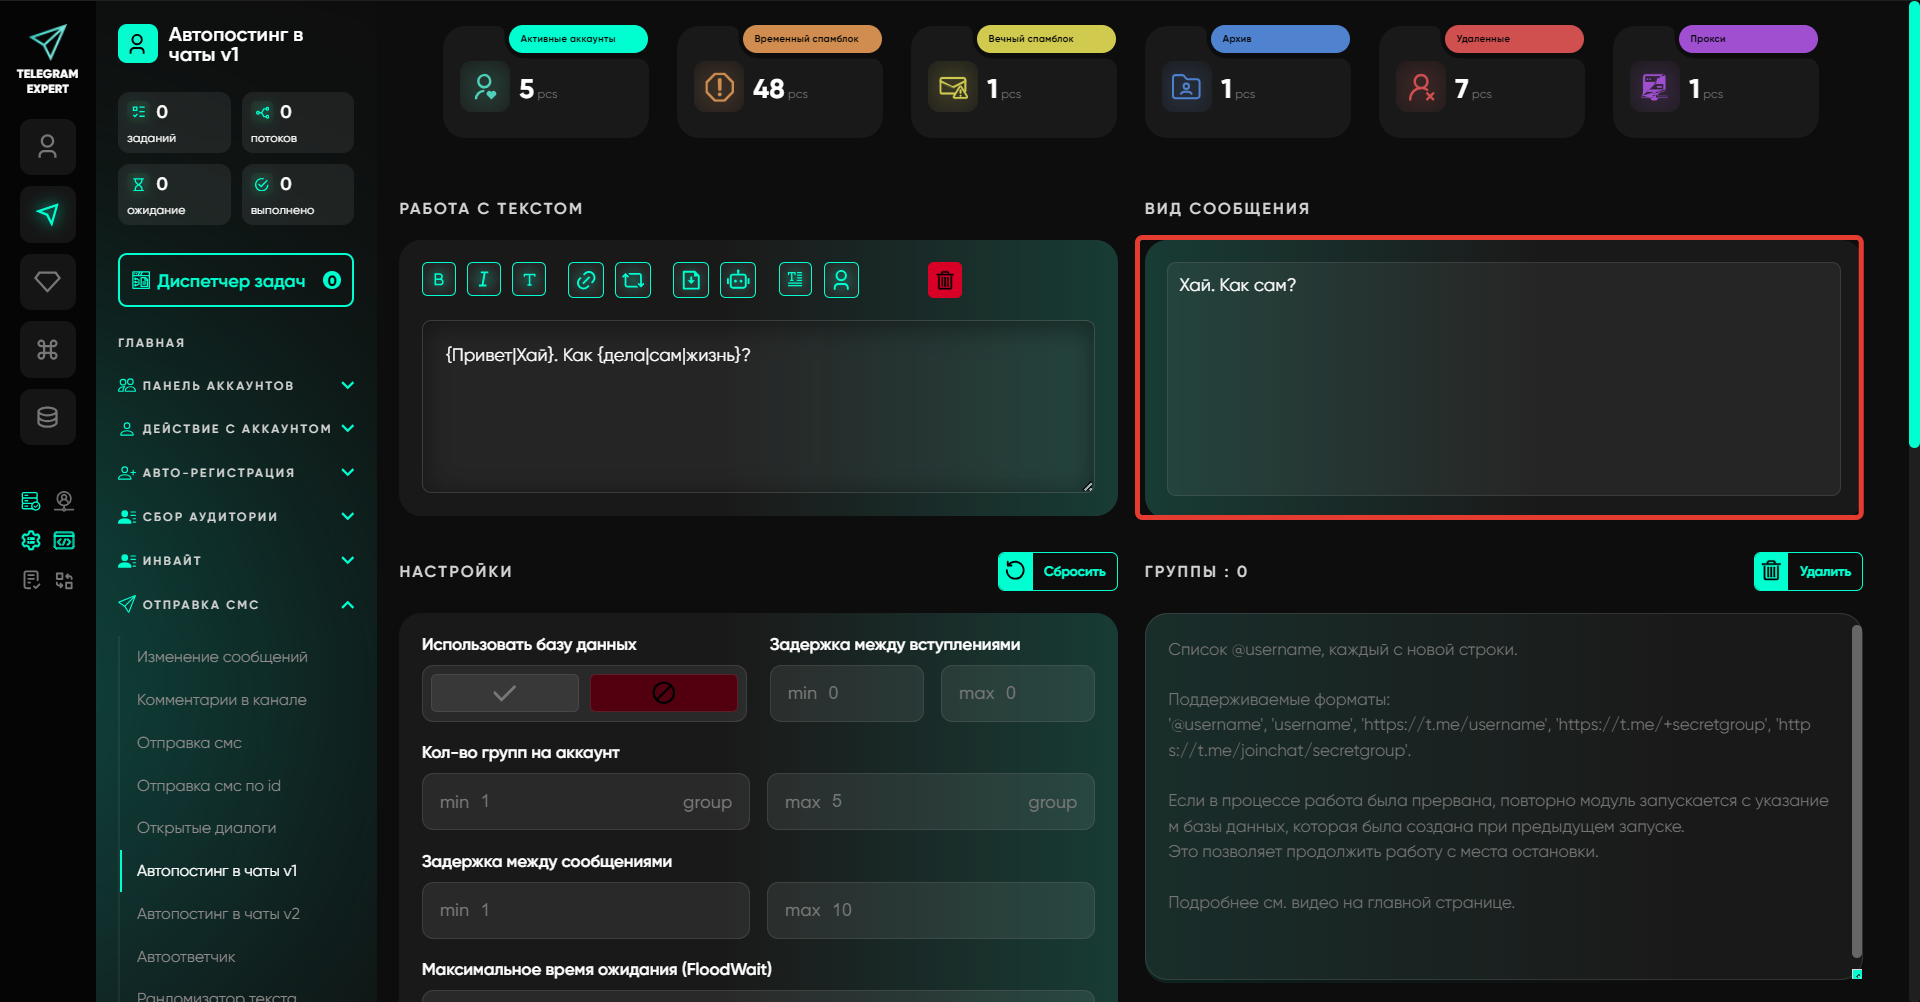
Task: Click the Удалить groups button
Action: click(1808, 572)
